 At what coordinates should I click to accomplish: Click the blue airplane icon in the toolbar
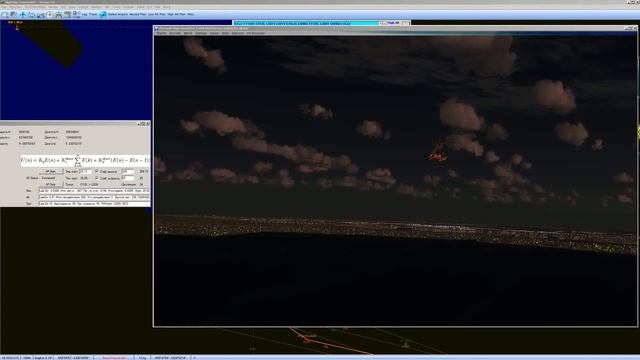pos(23,15)
